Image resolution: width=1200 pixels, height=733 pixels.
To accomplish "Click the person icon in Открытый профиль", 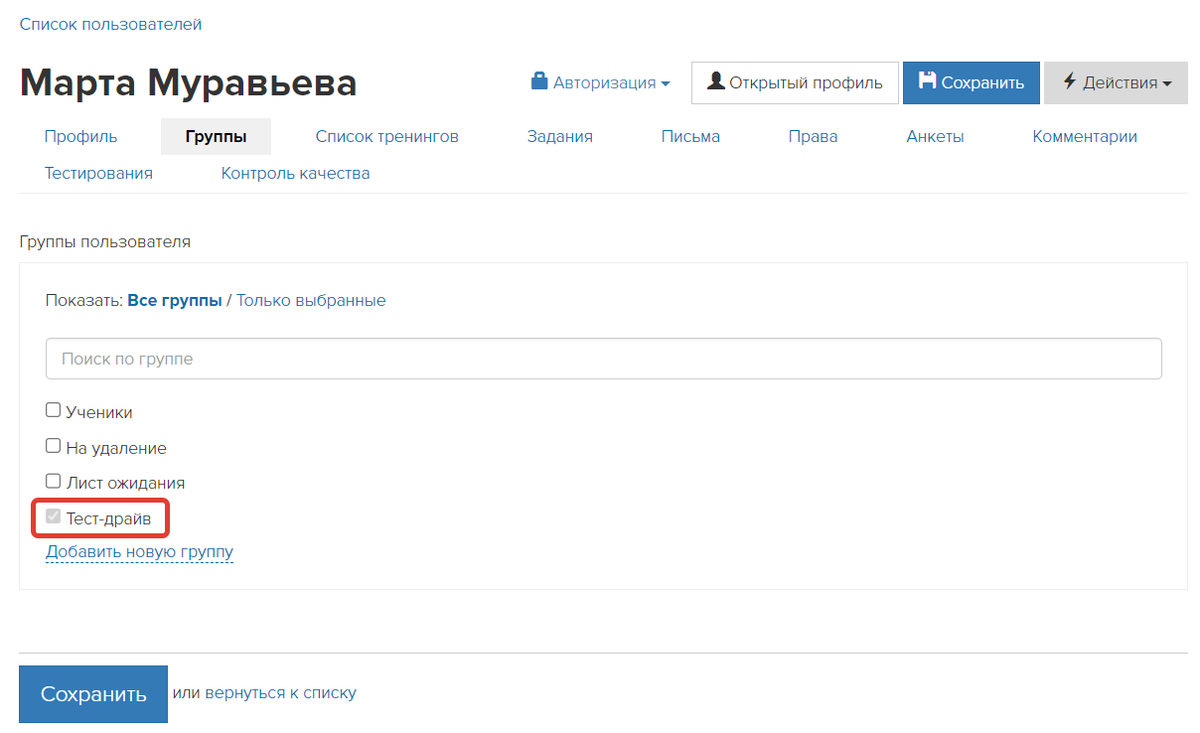I will click(715, 82).
